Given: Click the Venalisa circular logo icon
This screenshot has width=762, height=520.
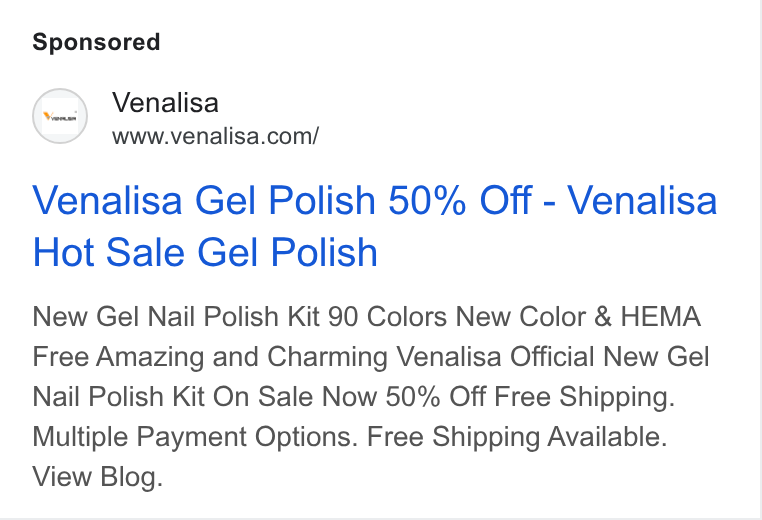Looking at the screenshot, I should [x=60, y=116].
